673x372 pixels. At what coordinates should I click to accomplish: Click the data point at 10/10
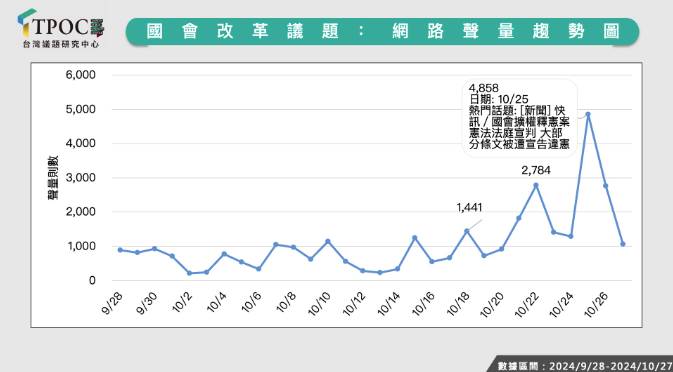[328, 241]
